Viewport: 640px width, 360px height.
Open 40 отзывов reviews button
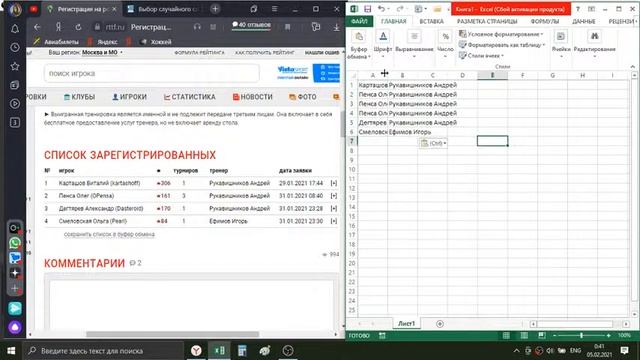point(251,25)
